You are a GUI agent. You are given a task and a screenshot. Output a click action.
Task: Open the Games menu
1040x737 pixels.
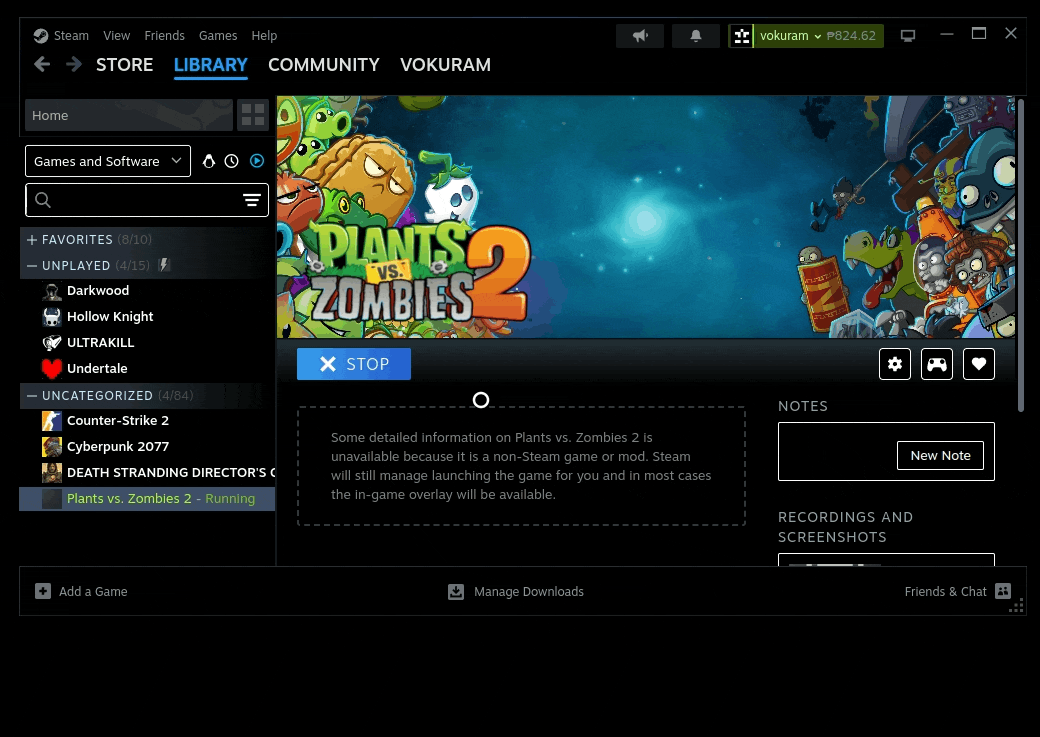click(x=218, y=36)
